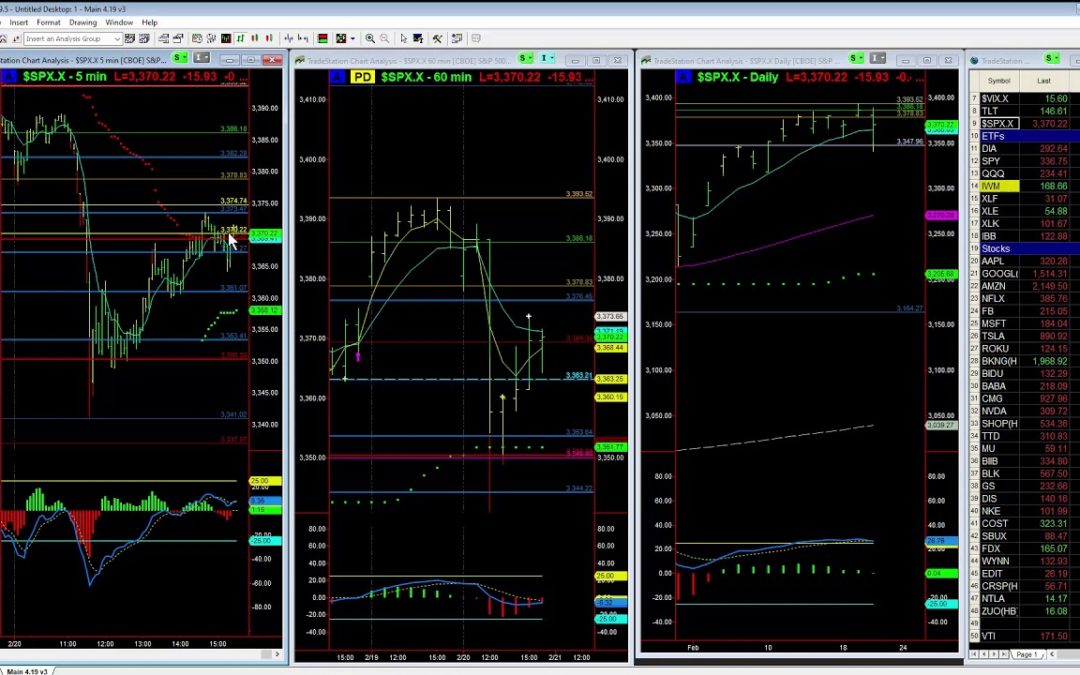Click the Symbol column header

click(998, 80)
